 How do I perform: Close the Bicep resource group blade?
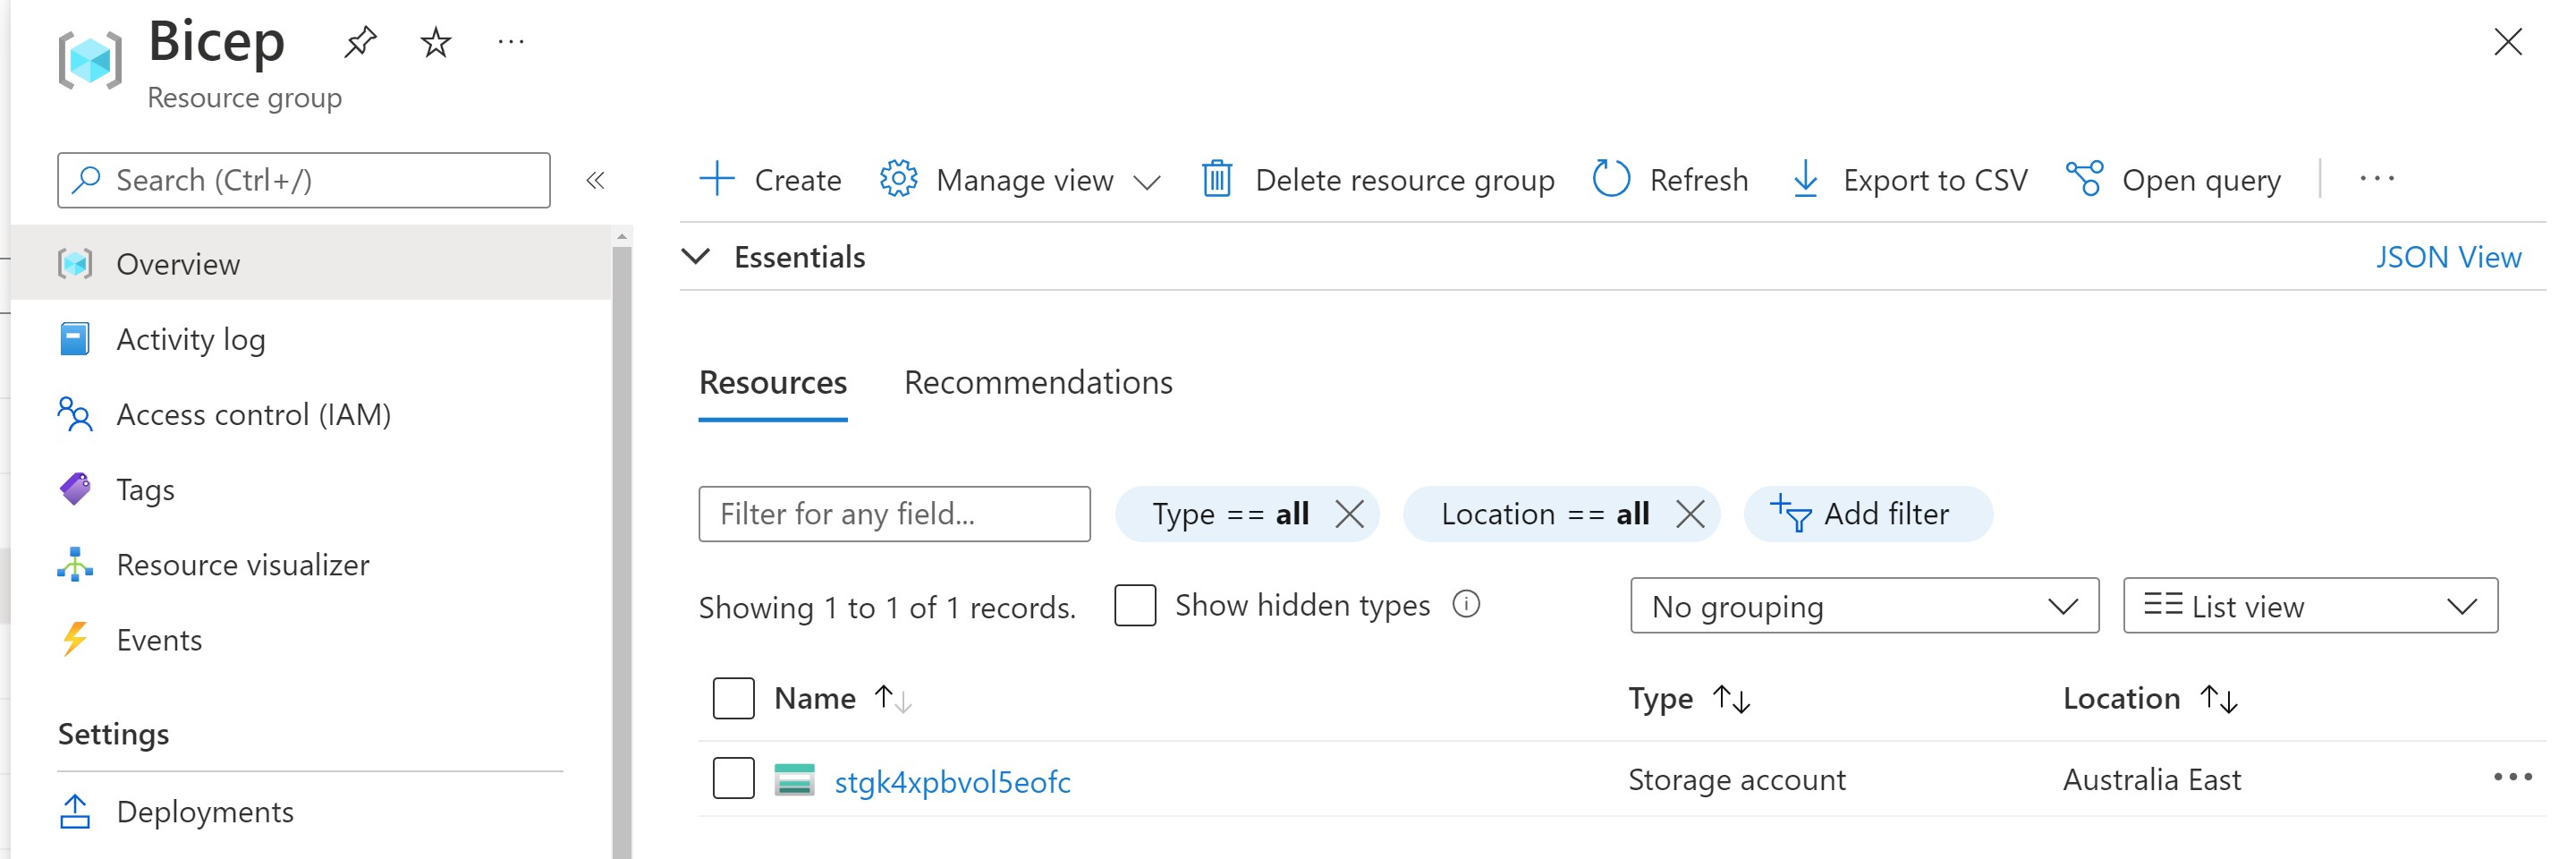[2507, 42]
